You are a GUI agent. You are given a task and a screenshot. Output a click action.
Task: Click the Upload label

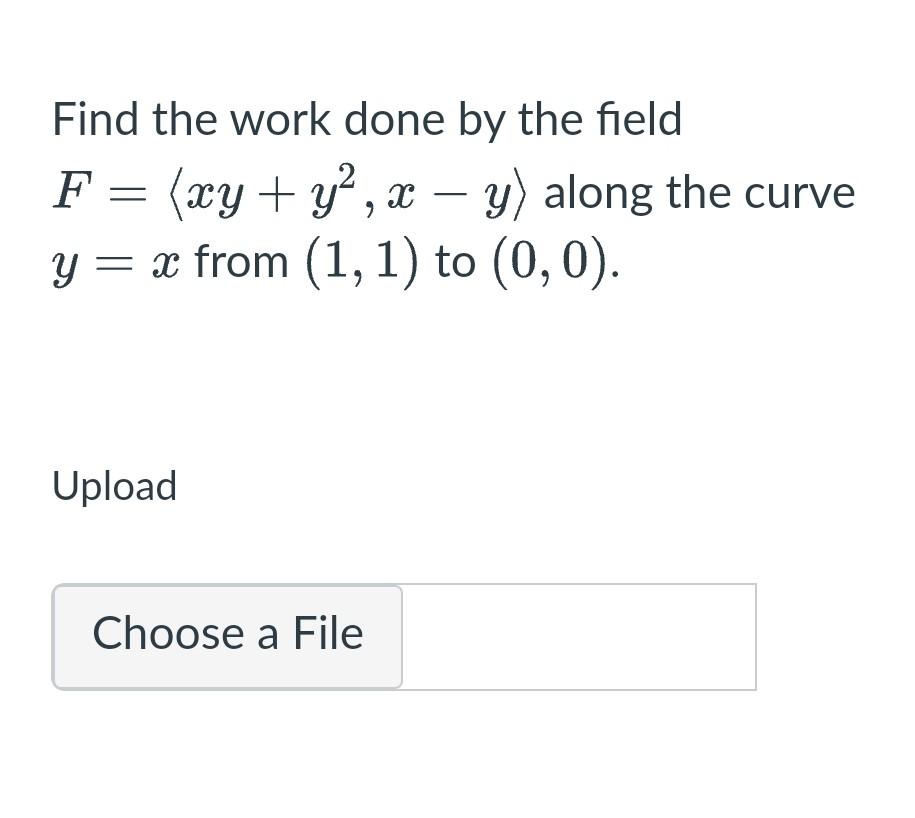point(113,486)
